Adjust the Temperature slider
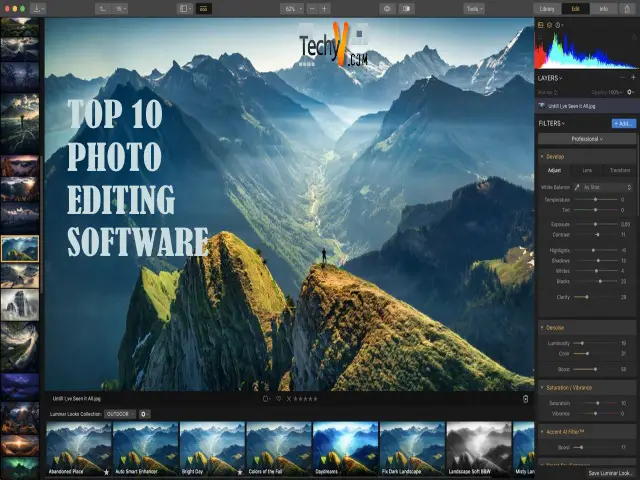This screenshot has width=640, height=480. (596, 200)
